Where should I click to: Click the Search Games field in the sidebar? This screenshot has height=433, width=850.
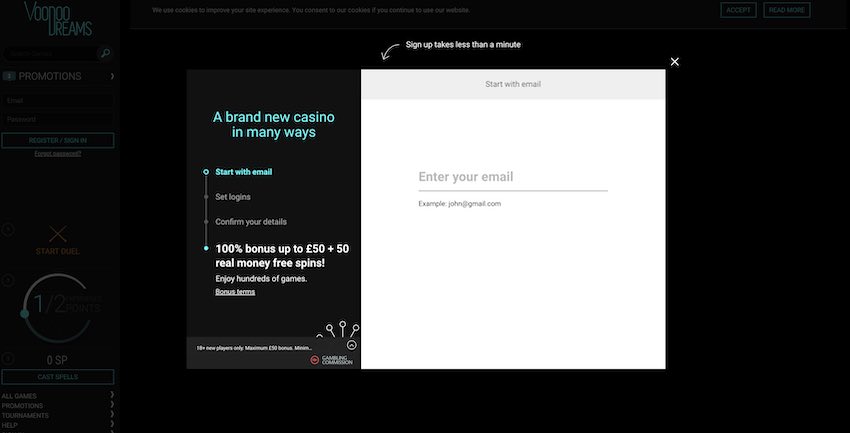pyautogui.click(x=50, y=54)
